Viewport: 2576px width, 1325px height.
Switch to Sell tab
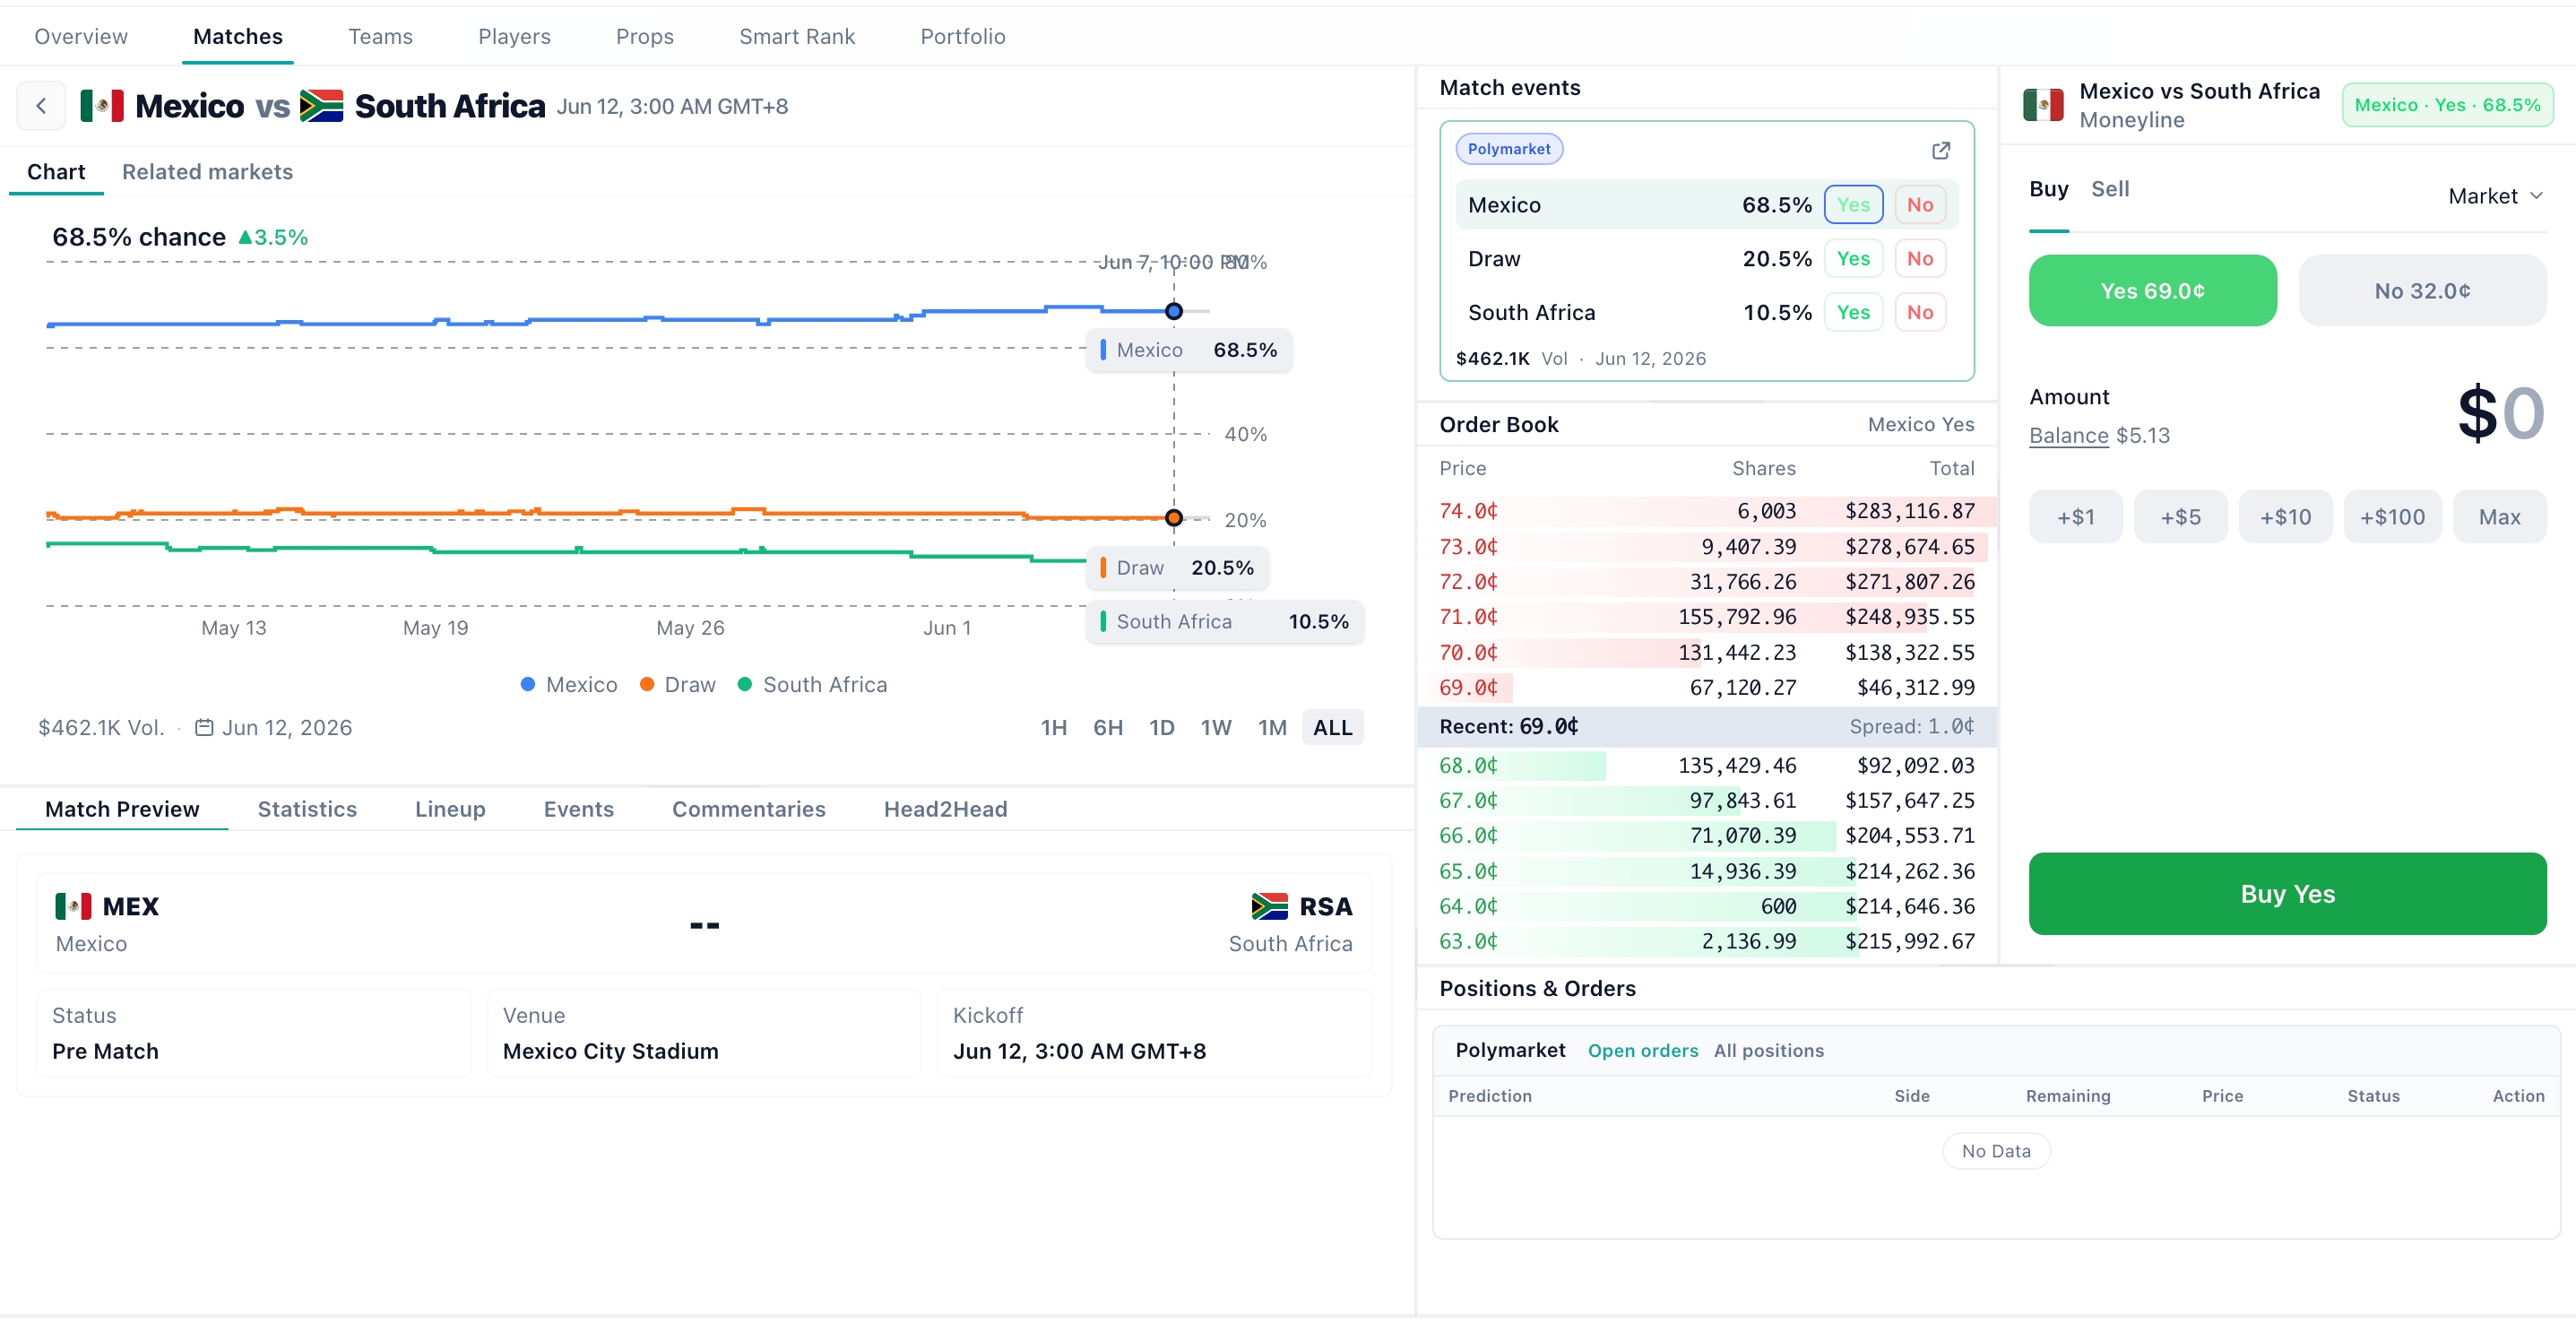pyautogui.click(x=2110, y=189)
